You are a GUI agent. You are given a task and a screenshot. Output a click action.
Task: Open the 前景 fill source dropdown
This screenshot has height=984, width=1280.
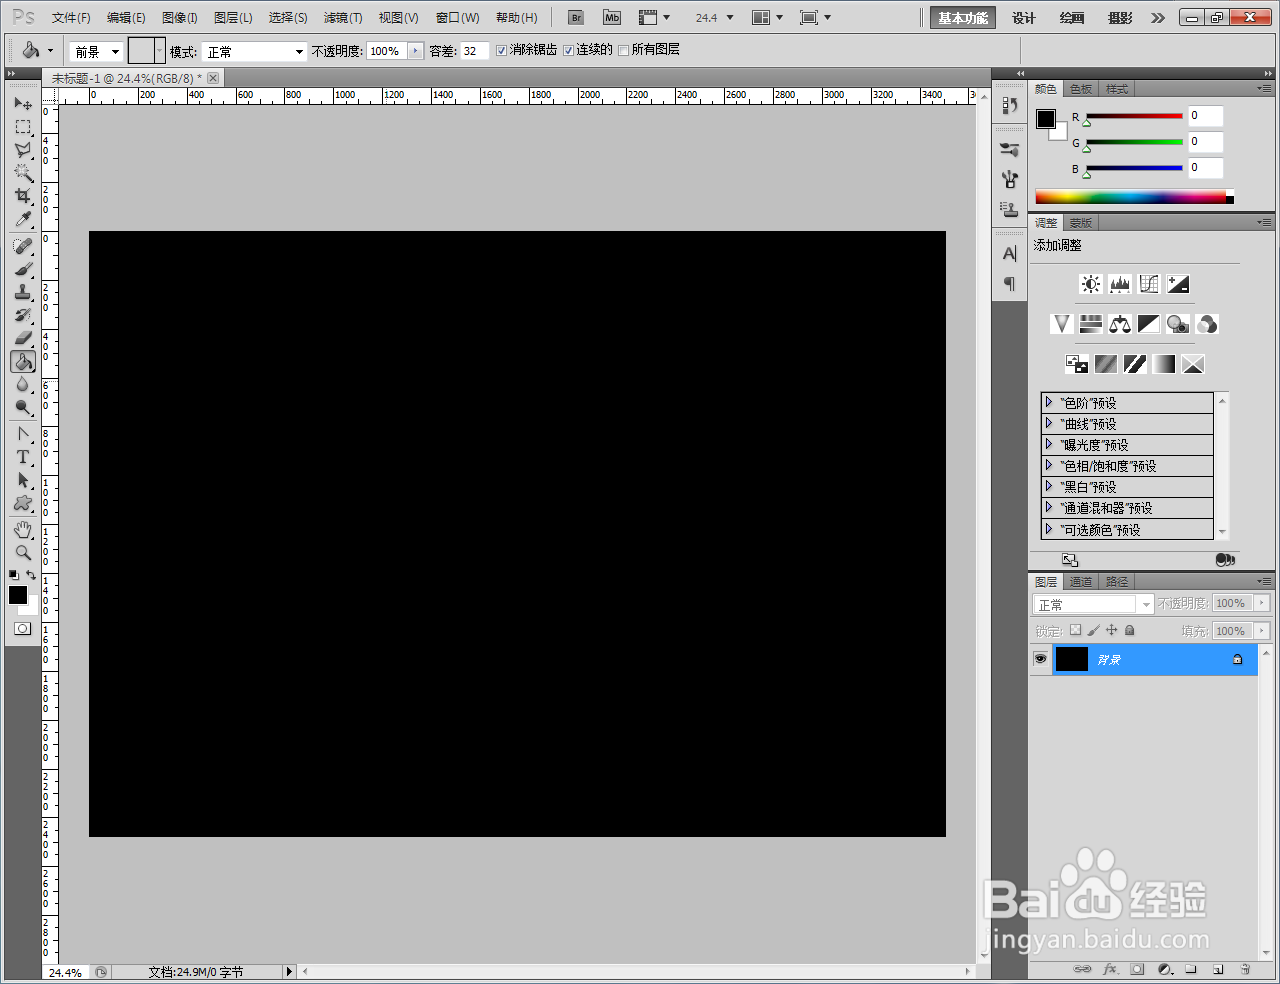[x=96, y=51]
